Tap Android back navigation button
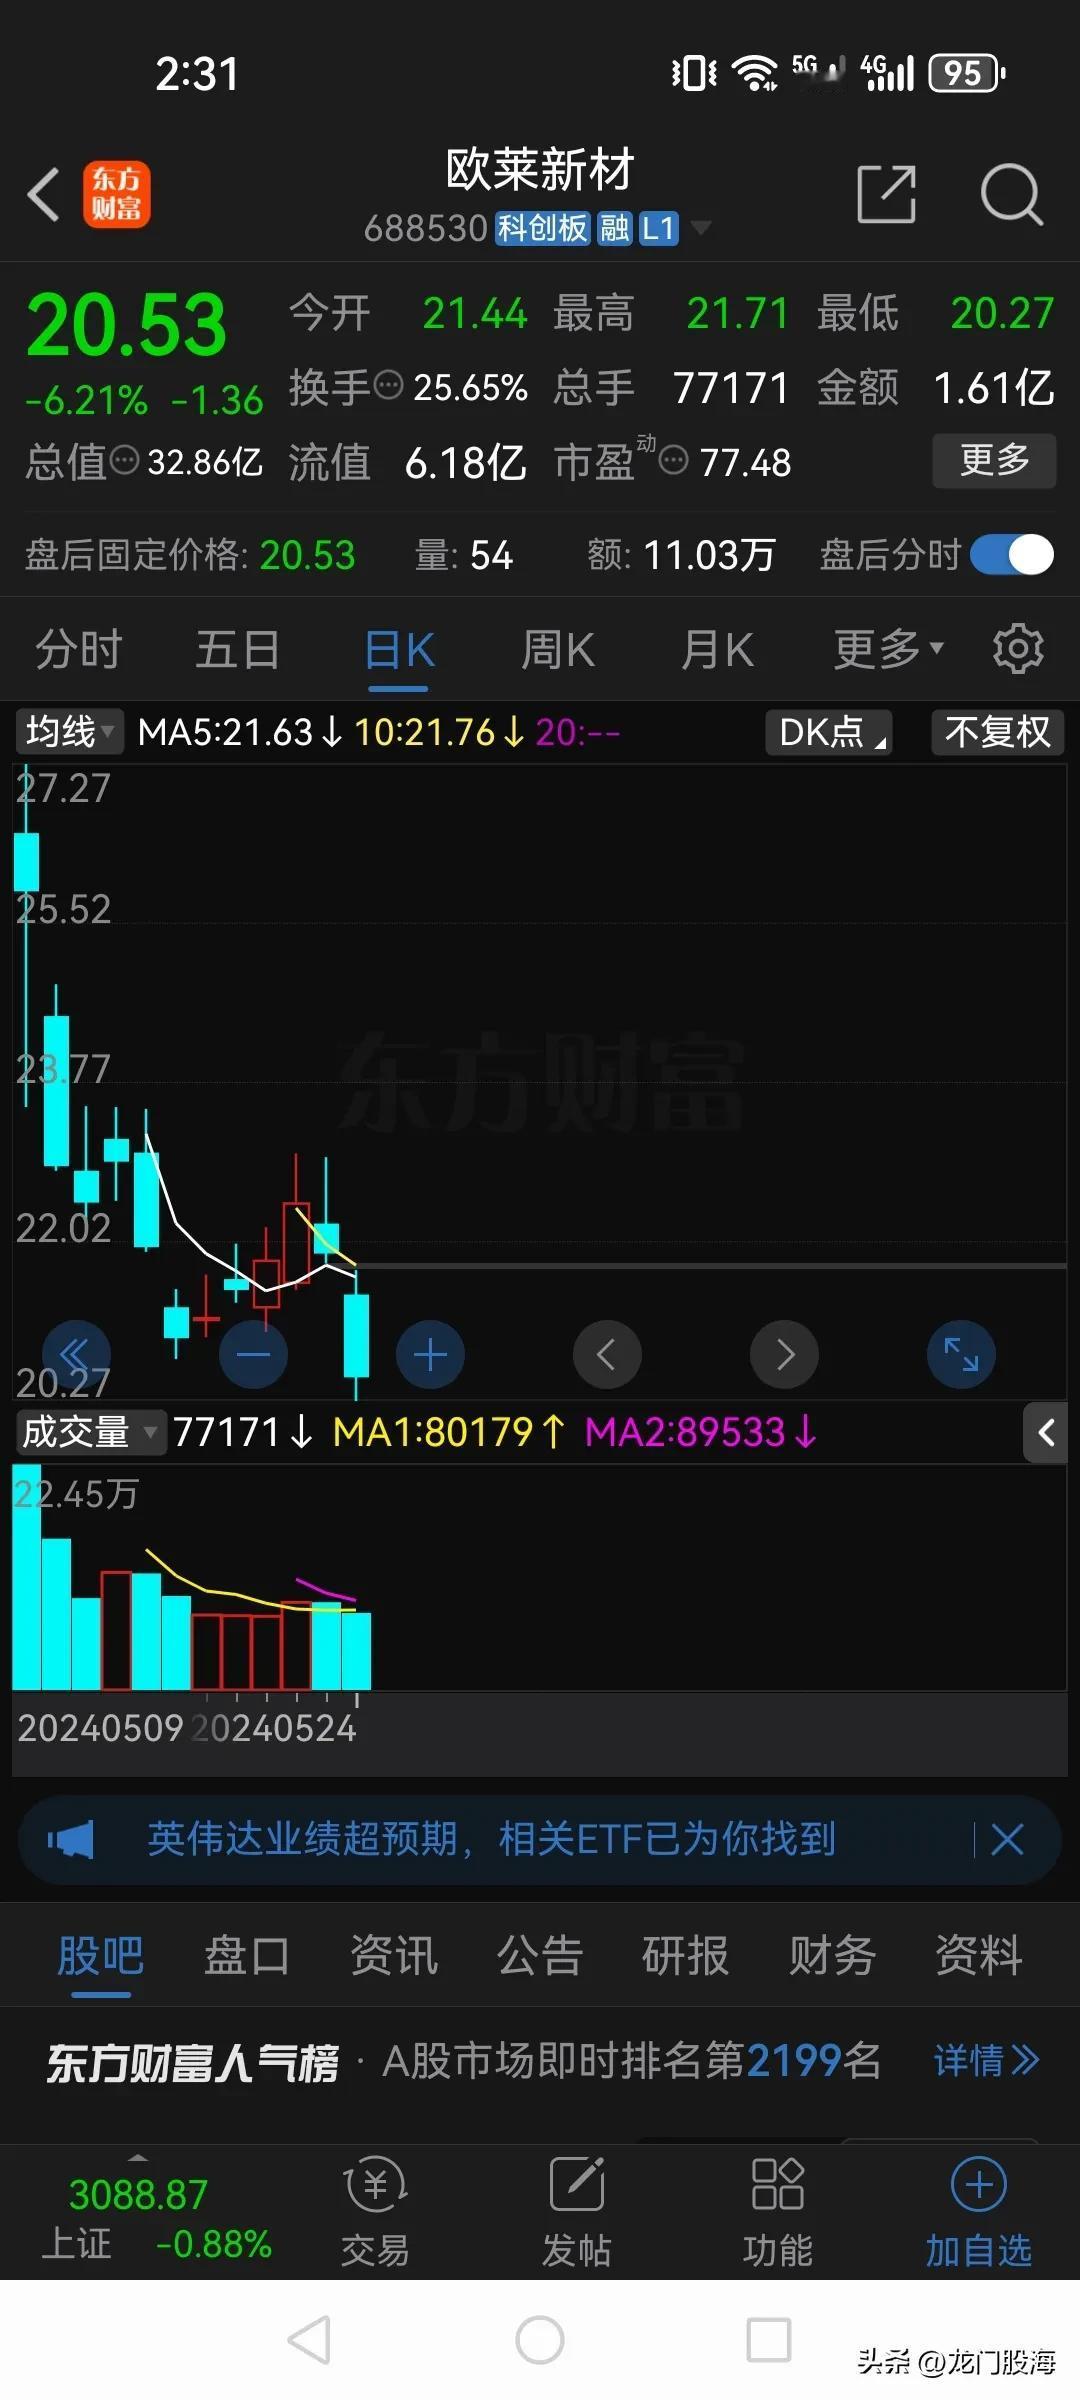Viewport: 1080px width, 2400px height. click(x=309, y=2340)
